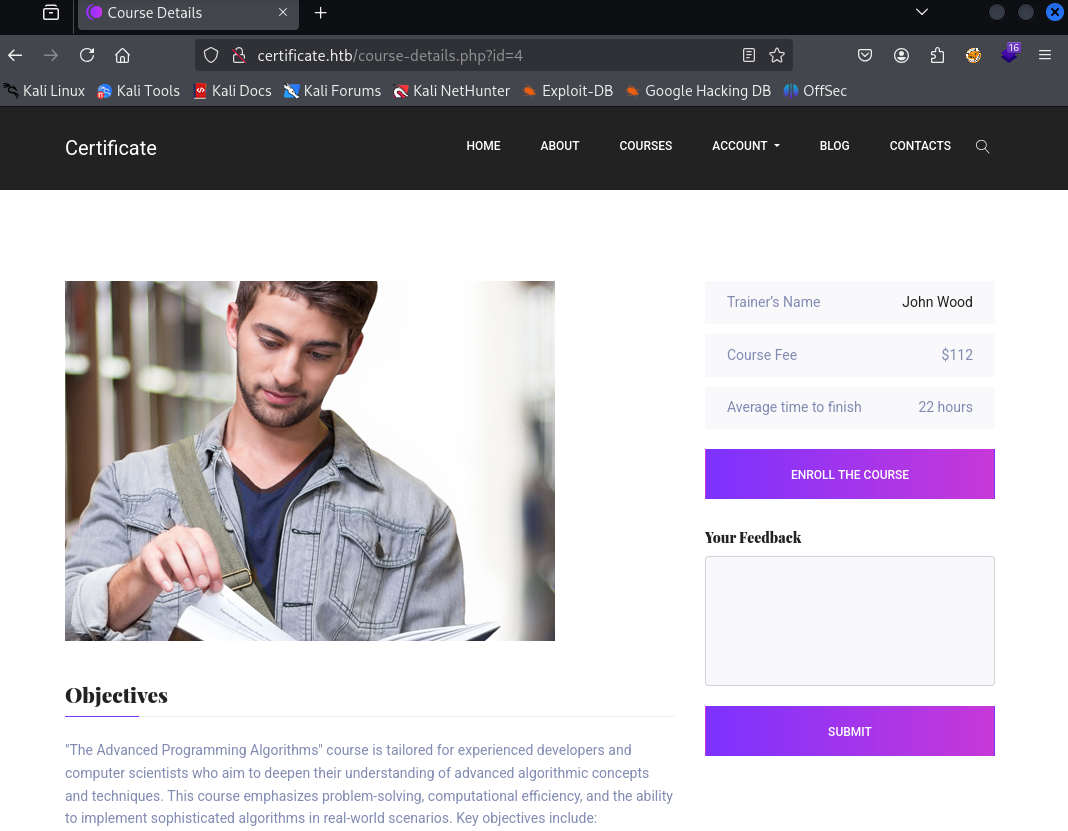Open the Courses navigation item
This screenshot has width=1068, height=831.
point(645,146)
